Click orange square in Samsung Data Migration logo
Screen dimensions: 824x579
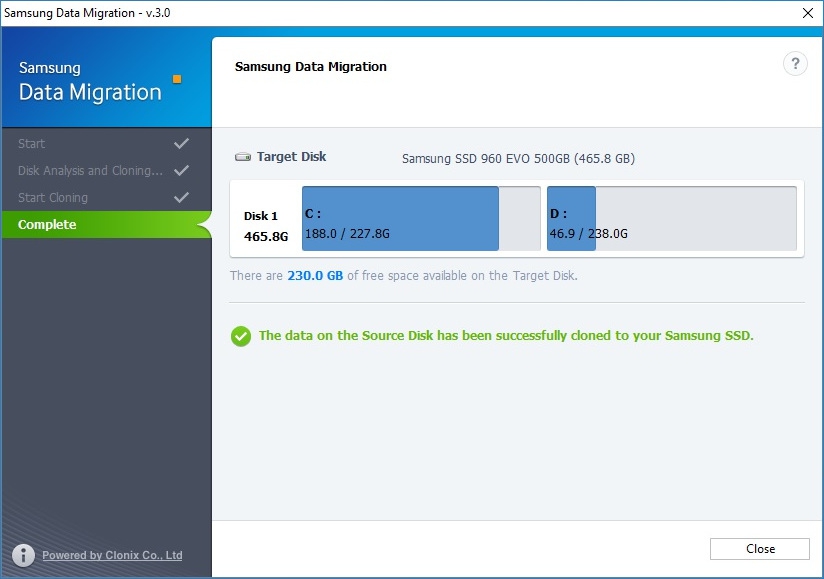coord(177,79)
